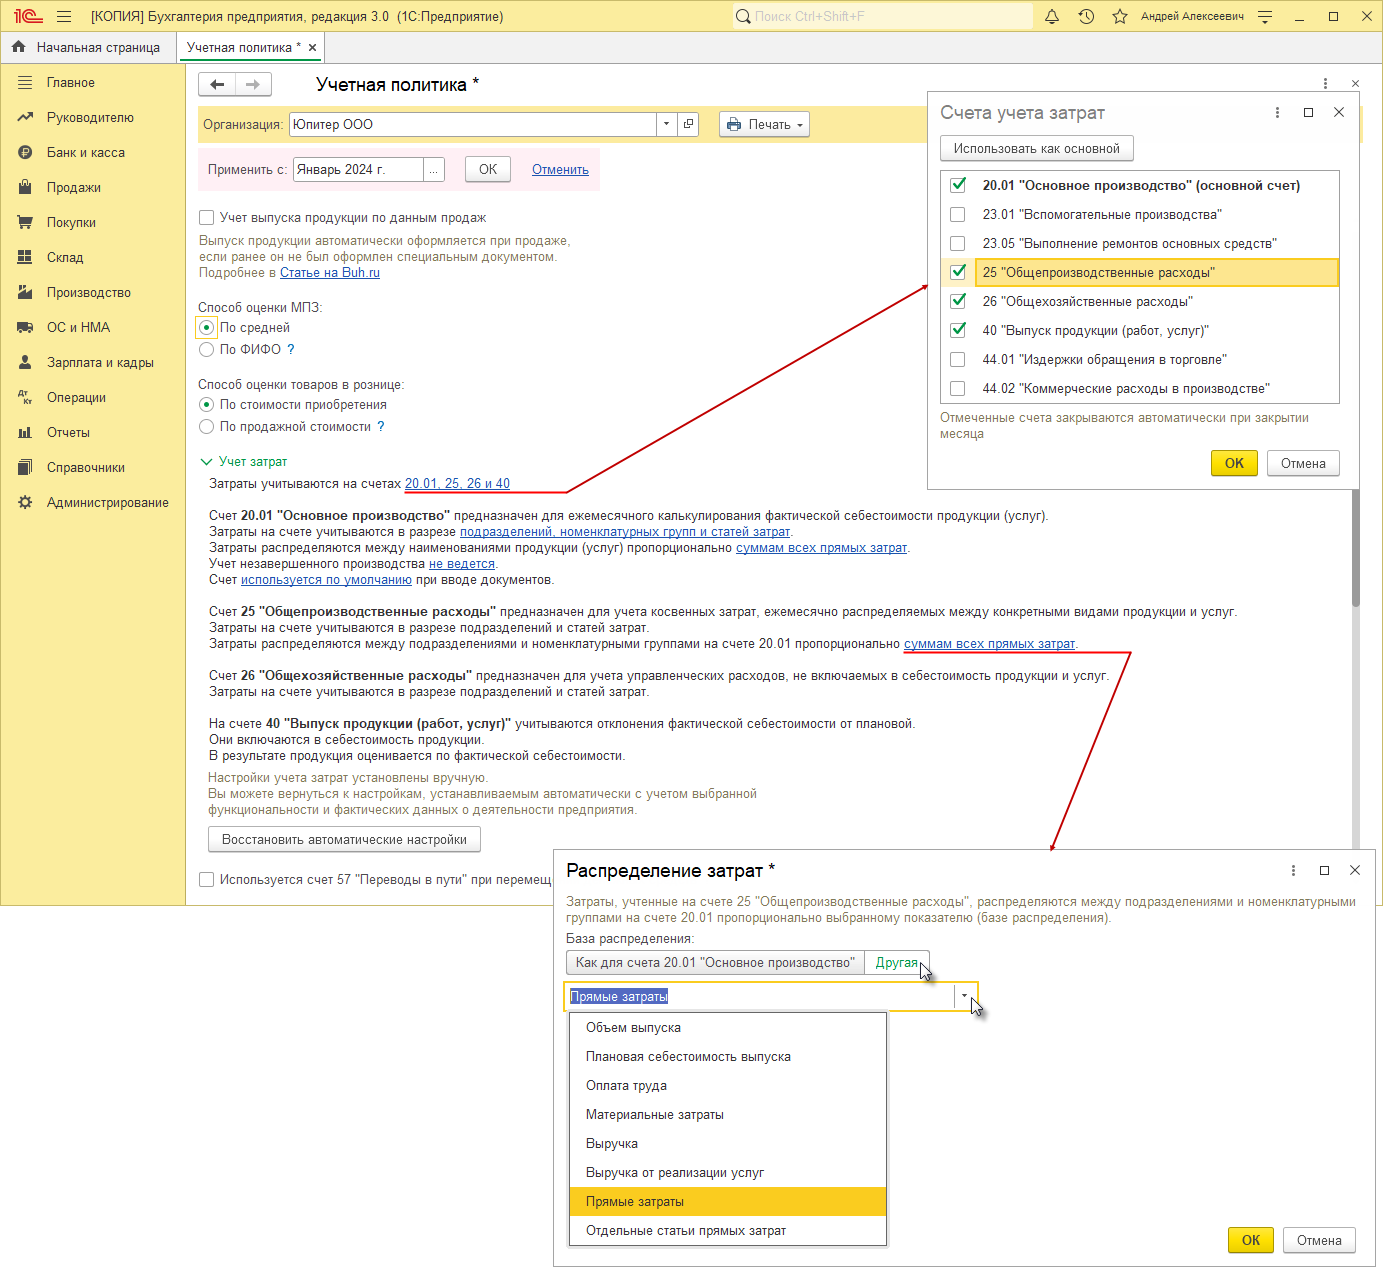Open the Печать dropdown button
1383x1269 pixels.
(x=764, y=124)
